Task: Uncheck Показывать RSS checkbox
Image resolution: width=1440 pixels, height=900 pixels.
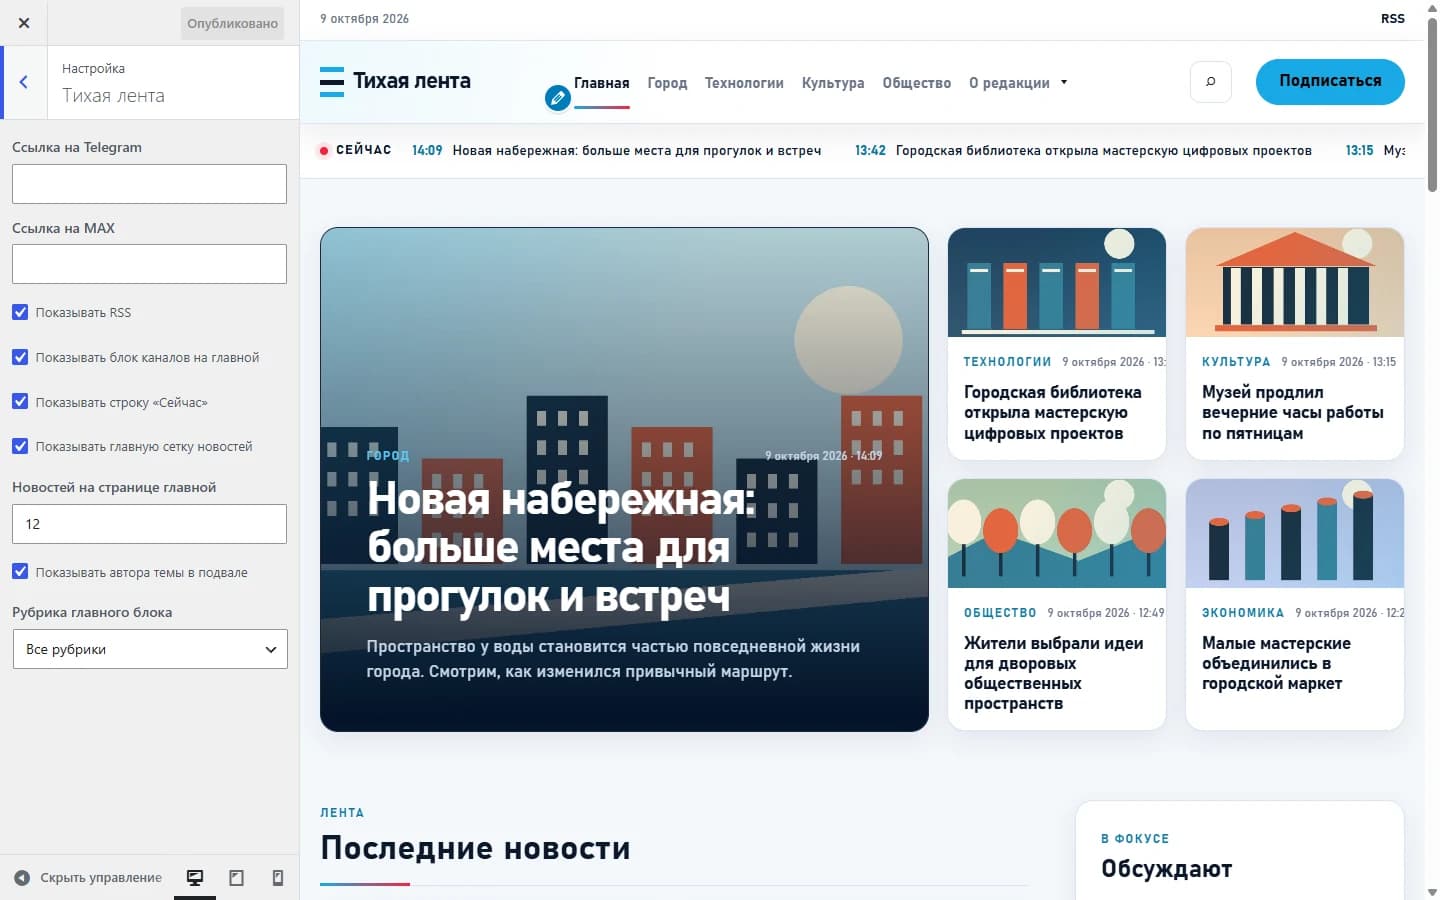Action: pyautogui.click(x=20, y=312)
